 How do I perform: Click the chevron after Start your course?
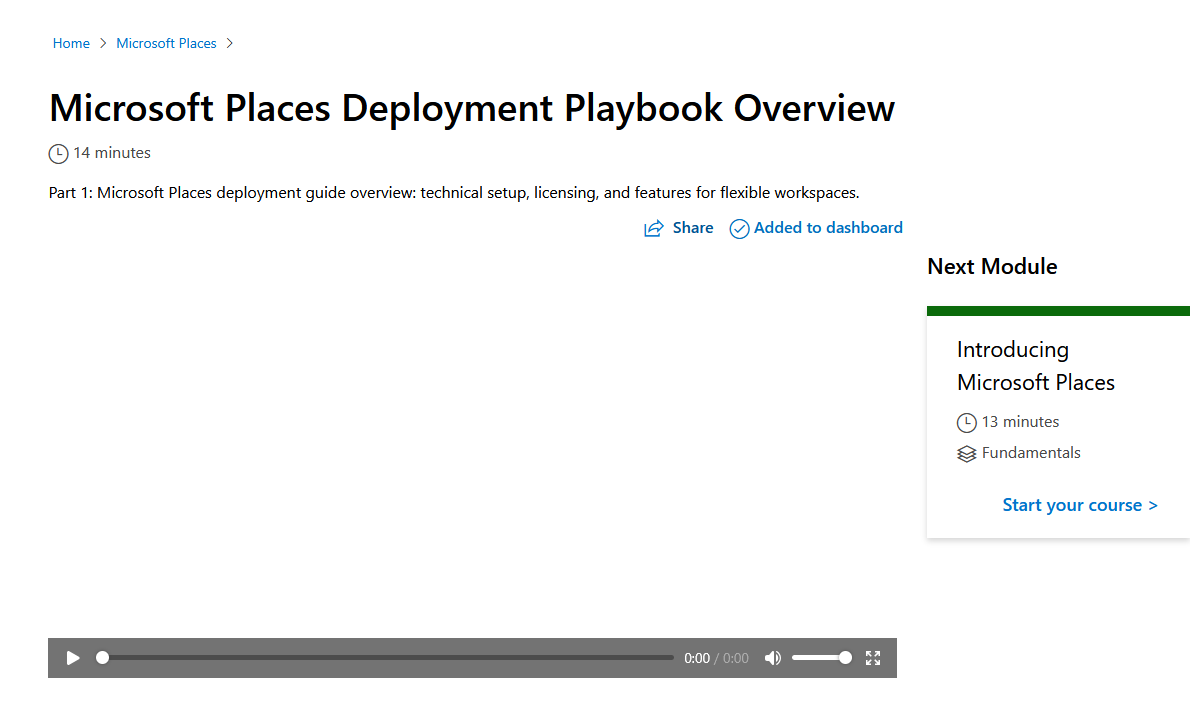(1152, 505)
